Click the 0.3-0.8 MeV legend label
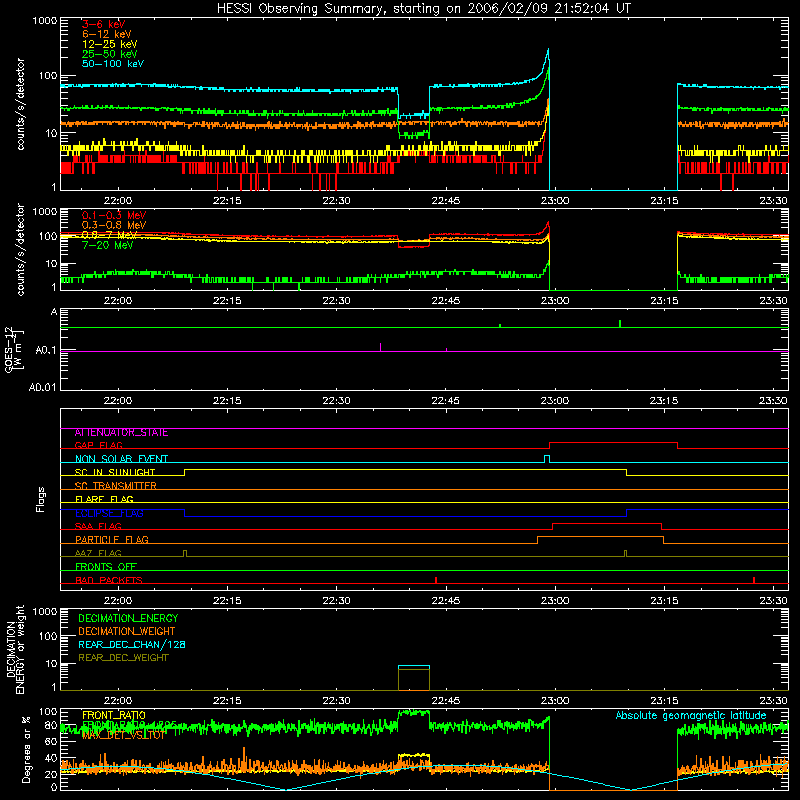The image size is (800, 800). click(114, 225)
